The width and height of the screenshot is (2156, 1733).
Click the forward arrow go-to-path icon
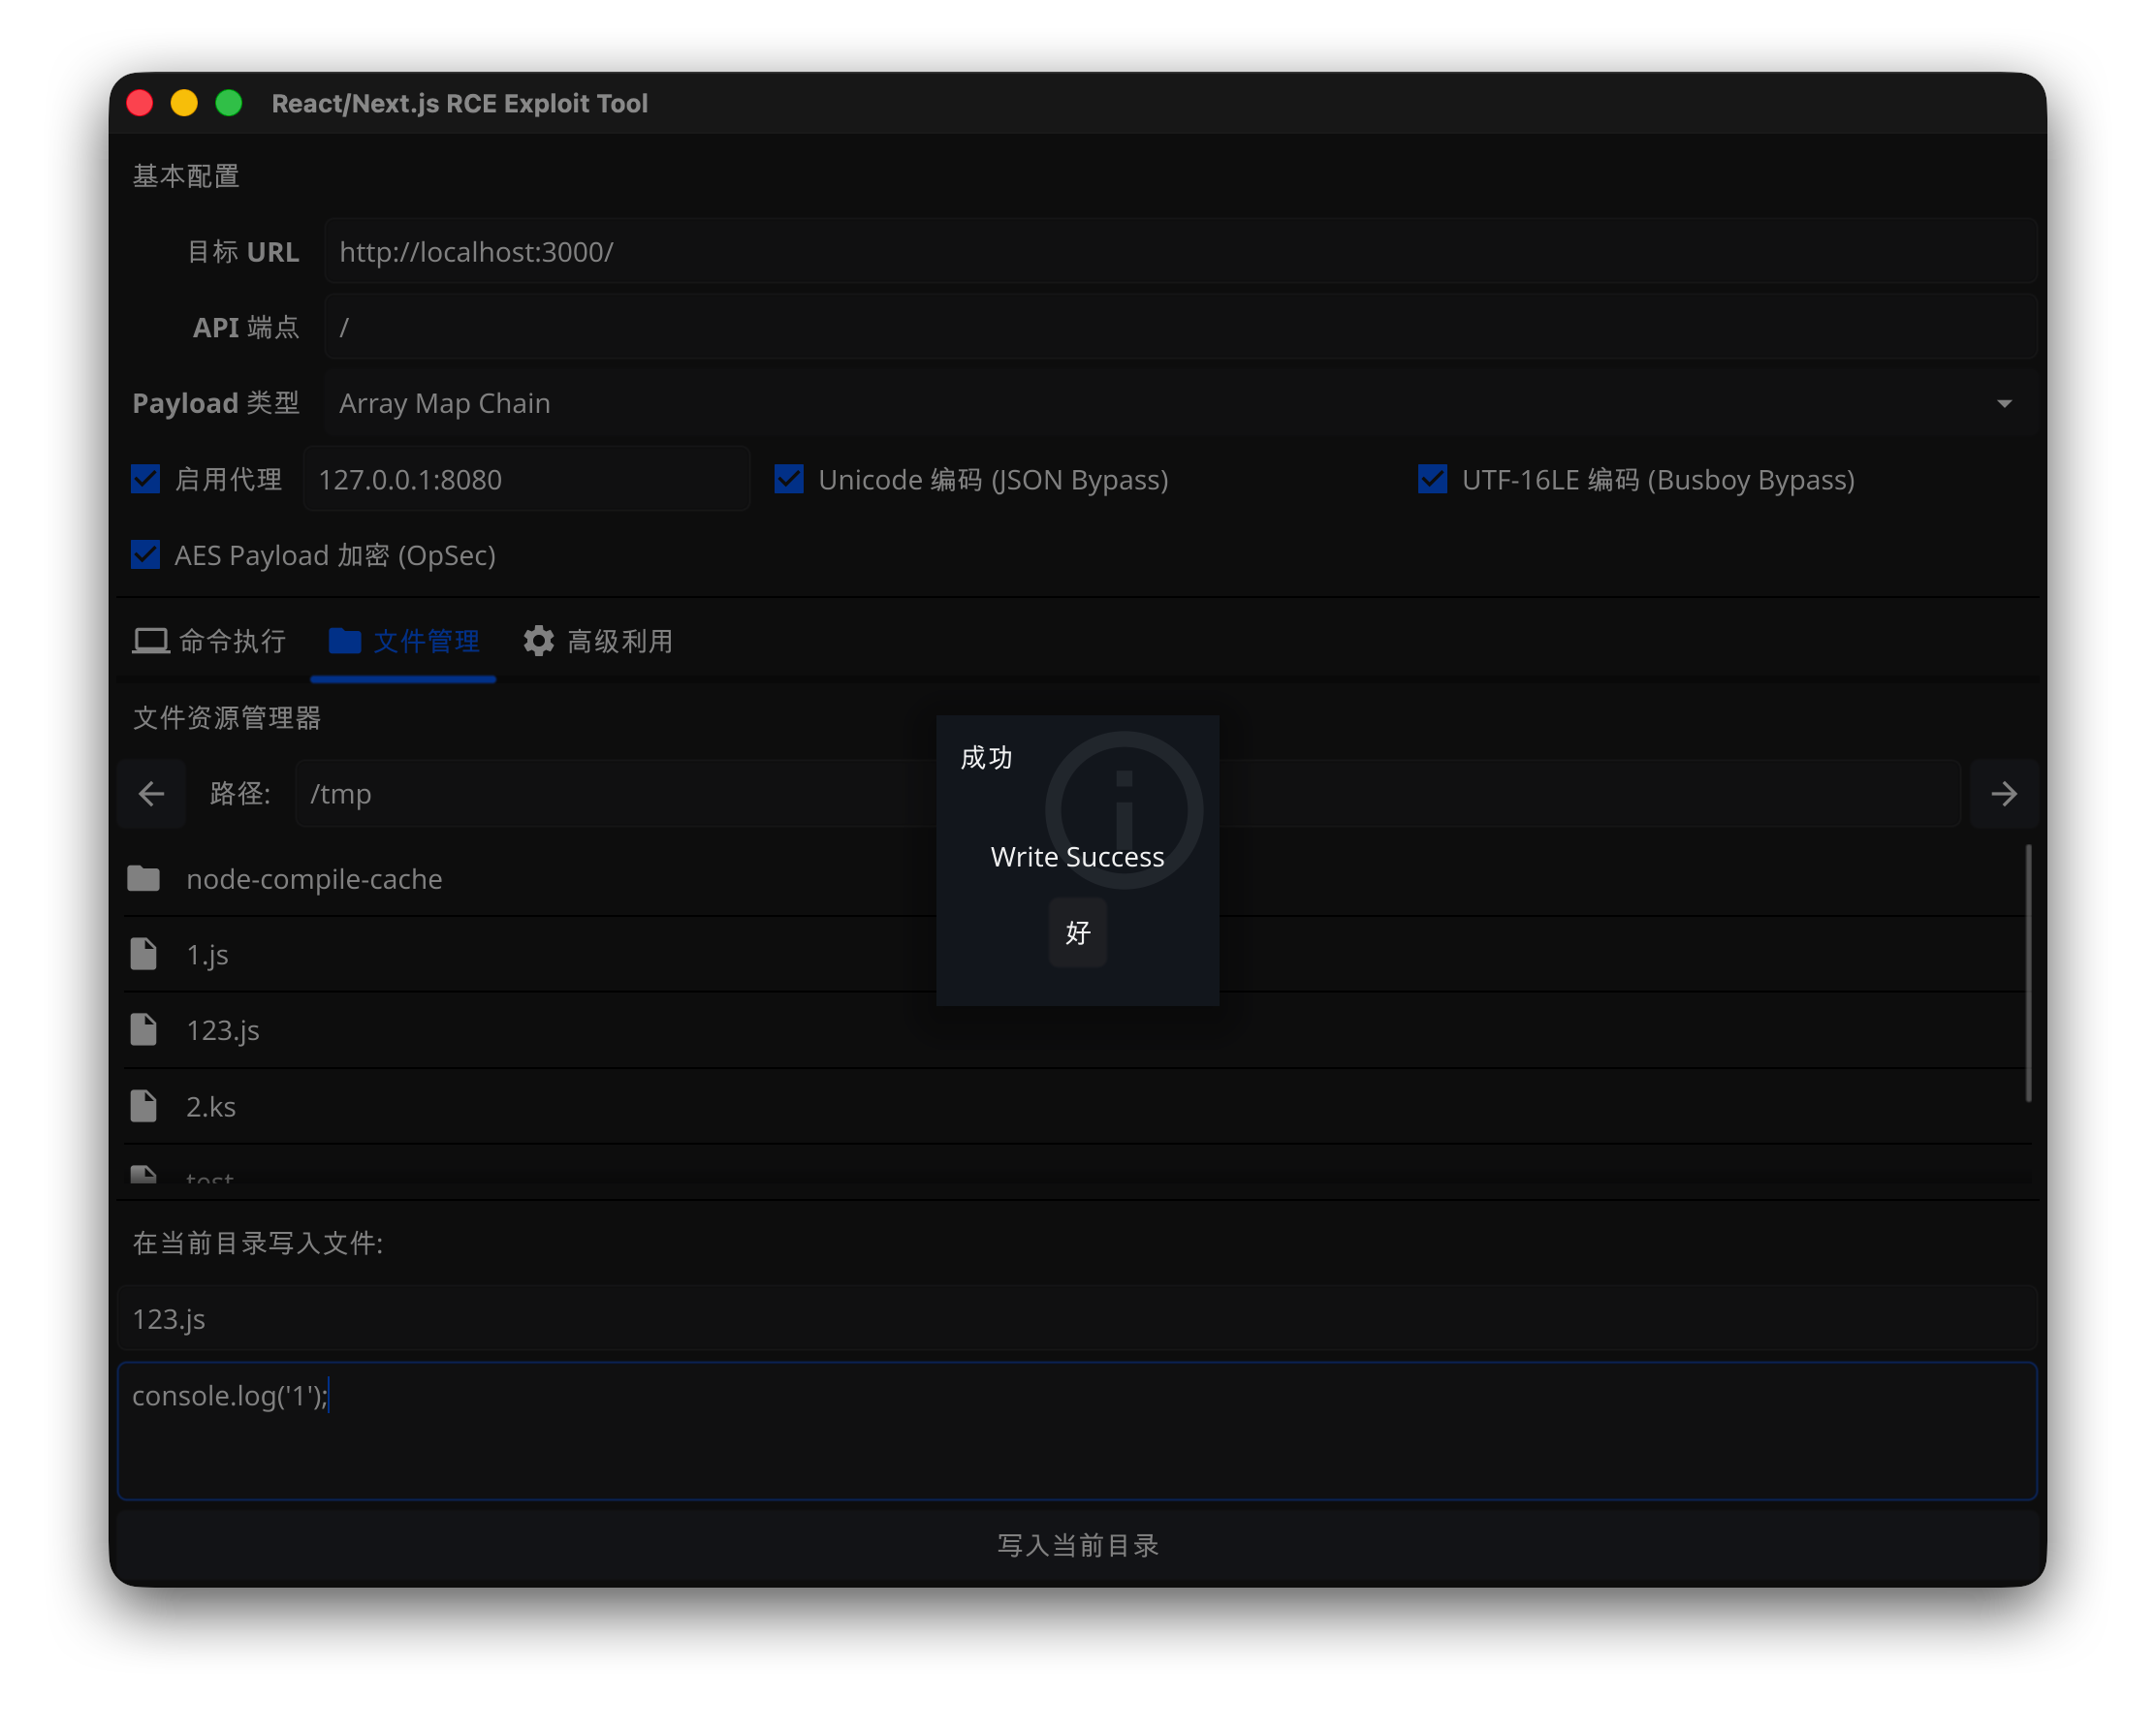click(x=2003, y=794)
